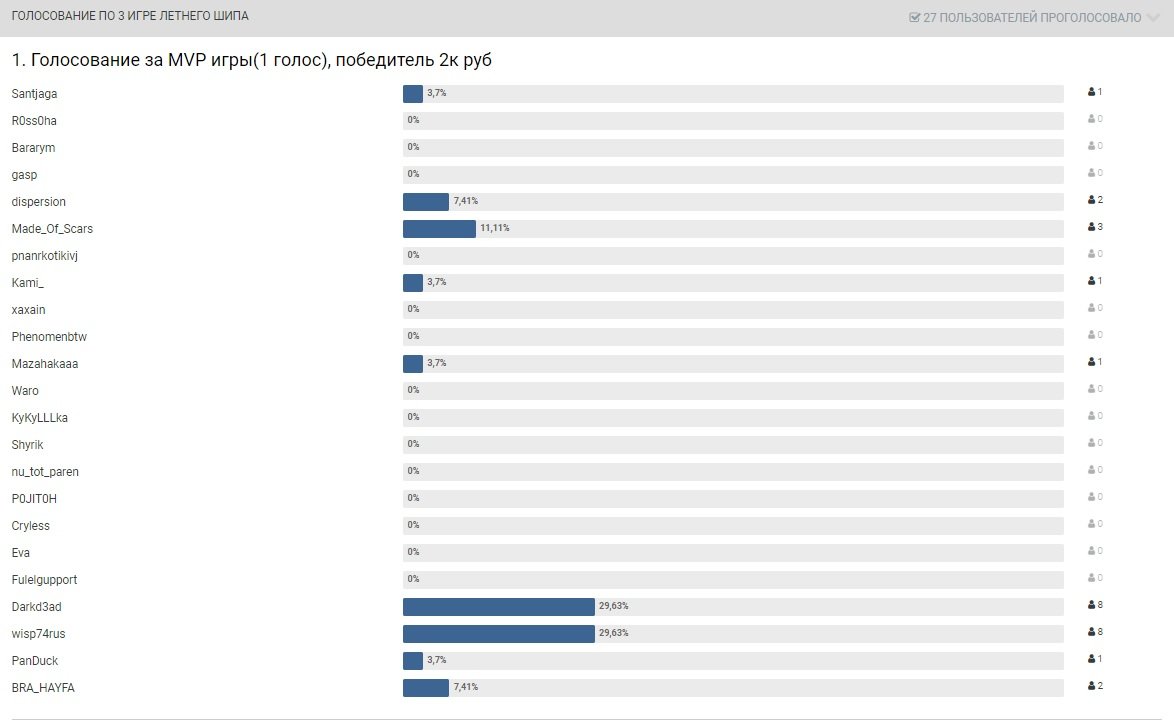Collapse the poll with top-right chevron
Viewport: 1174px width, 721px height.
1152,18
